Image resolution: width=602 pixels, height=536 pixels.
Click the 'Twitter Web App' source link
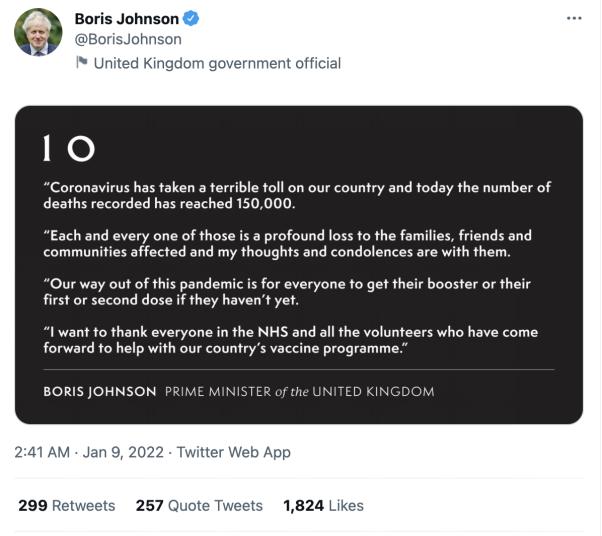click(234, 452)
